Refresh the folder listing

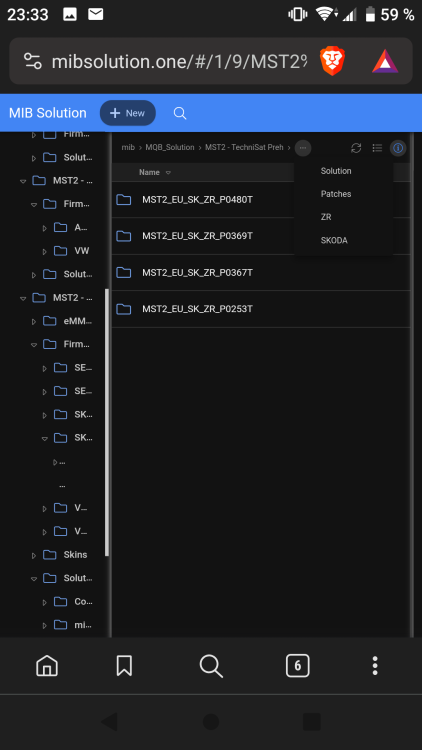tap(355, 148)
